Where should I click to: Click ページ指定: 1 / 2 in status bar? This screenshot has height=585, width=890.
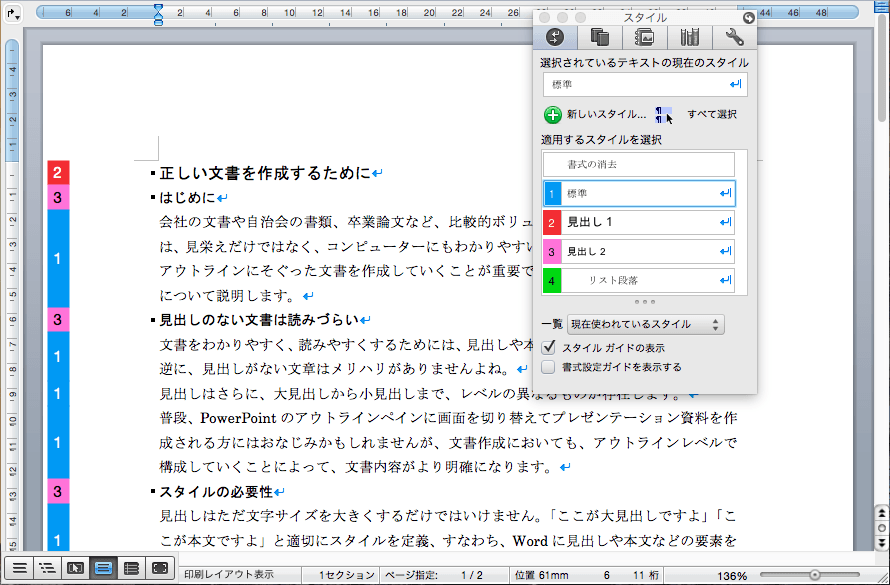pyautogui.click(x=433, y=575)
